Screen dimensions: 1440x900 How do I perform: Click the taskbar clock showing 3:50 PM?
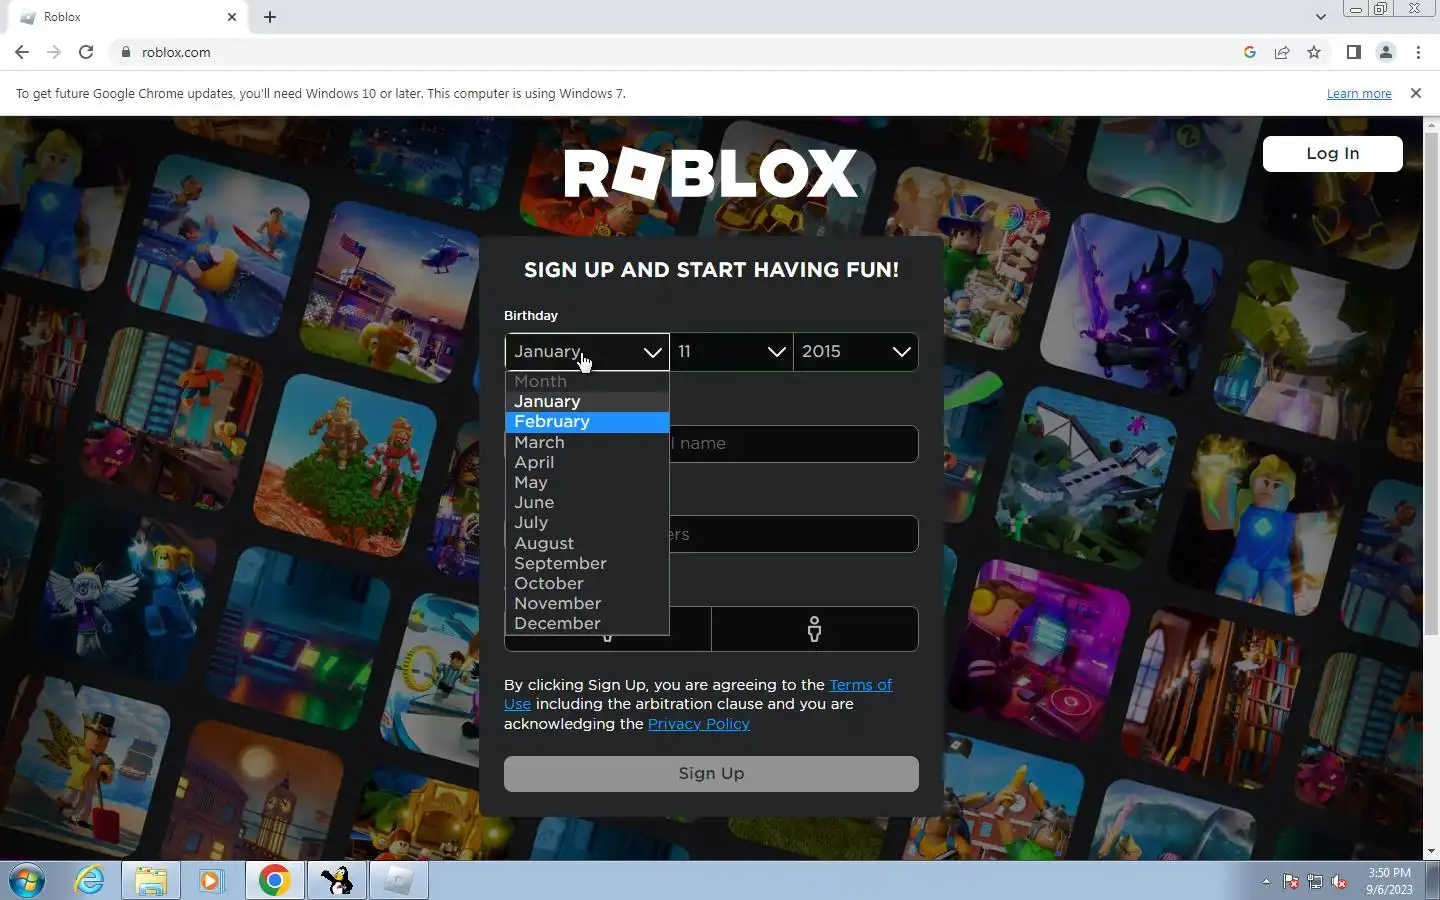[1389, 881]
